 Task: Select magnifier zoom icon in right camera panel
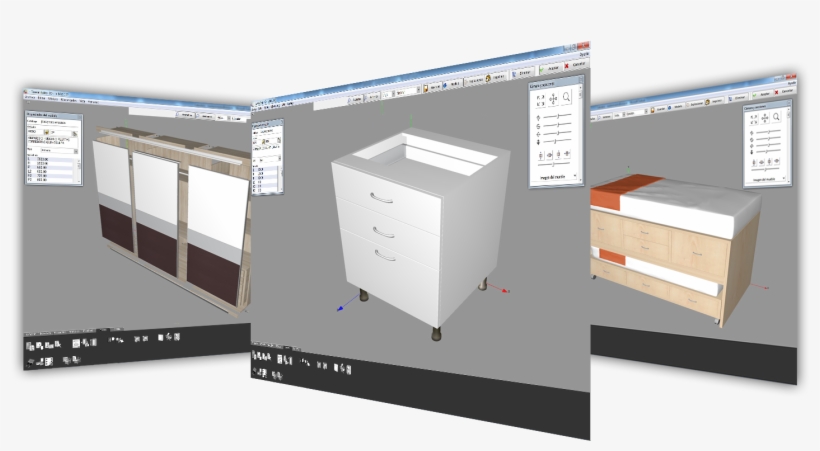pos(776,117)
